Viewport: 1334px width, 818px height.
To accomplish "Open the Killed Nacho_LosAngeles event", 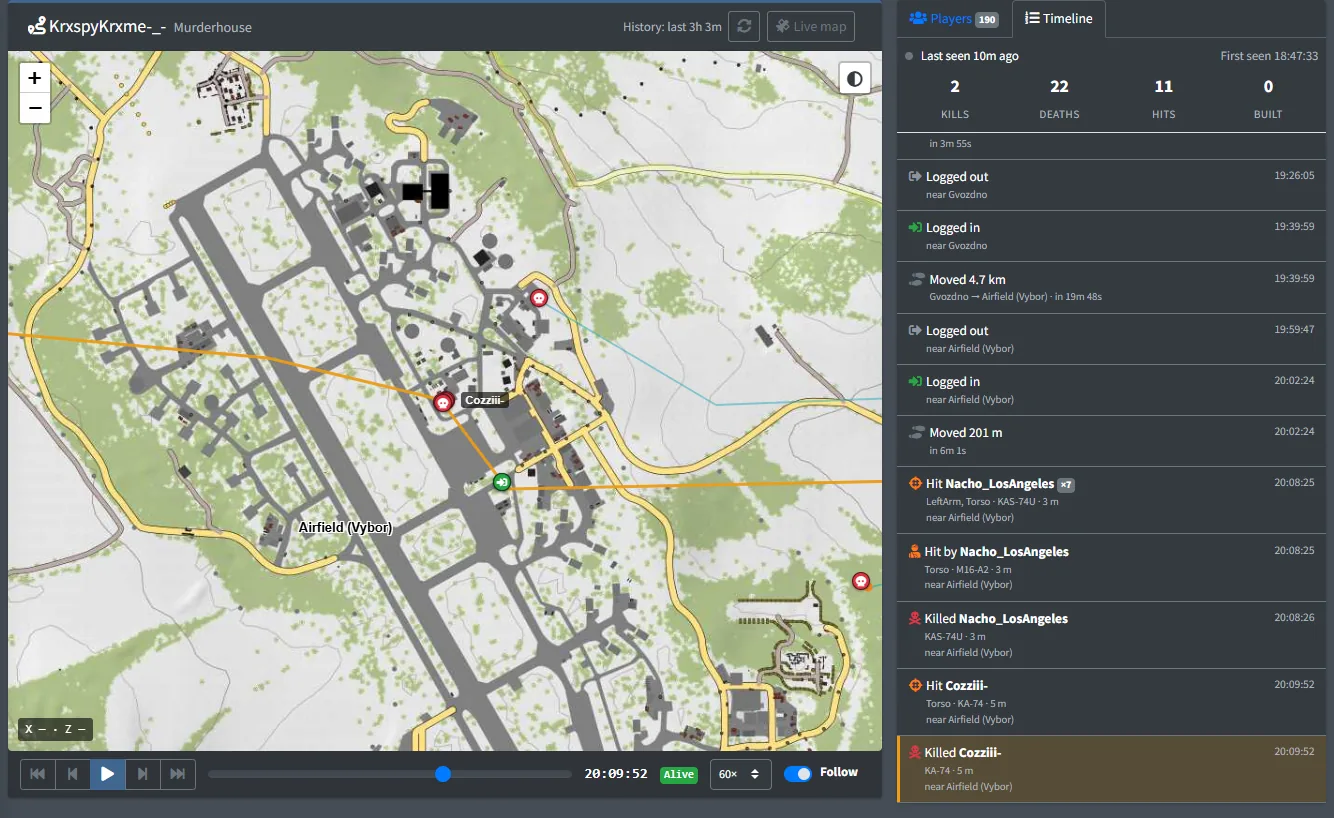I will tap(1111, 635).
